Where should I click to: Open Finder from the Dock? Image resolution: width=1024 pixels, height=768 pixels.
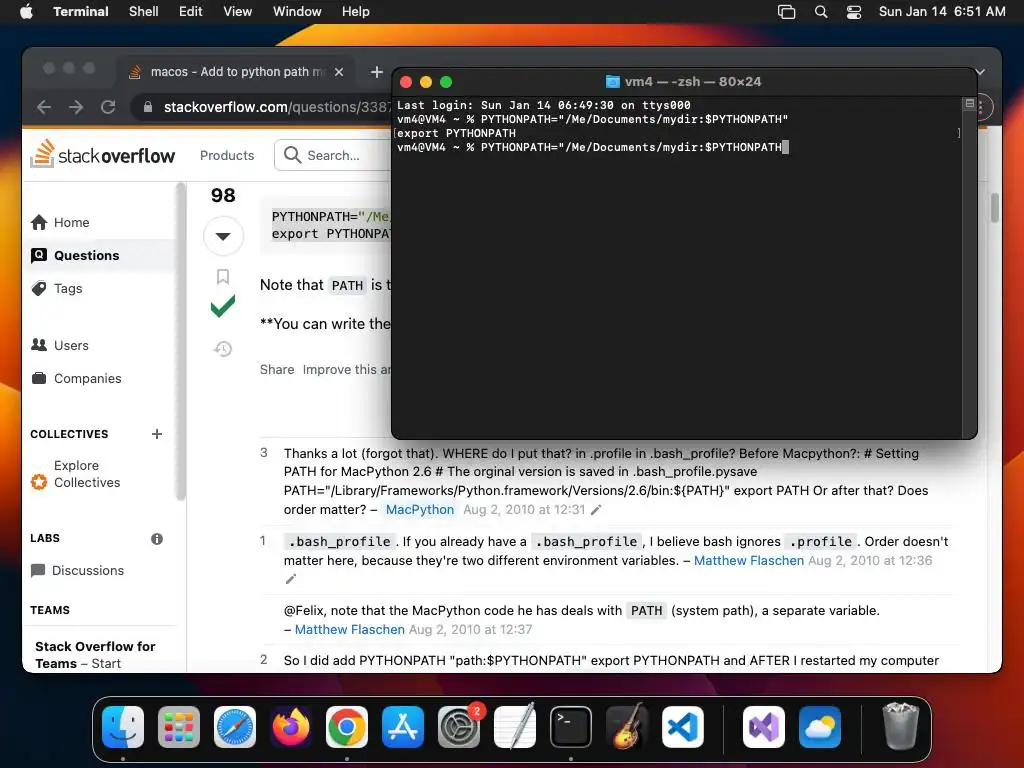(x=123, y=727)
